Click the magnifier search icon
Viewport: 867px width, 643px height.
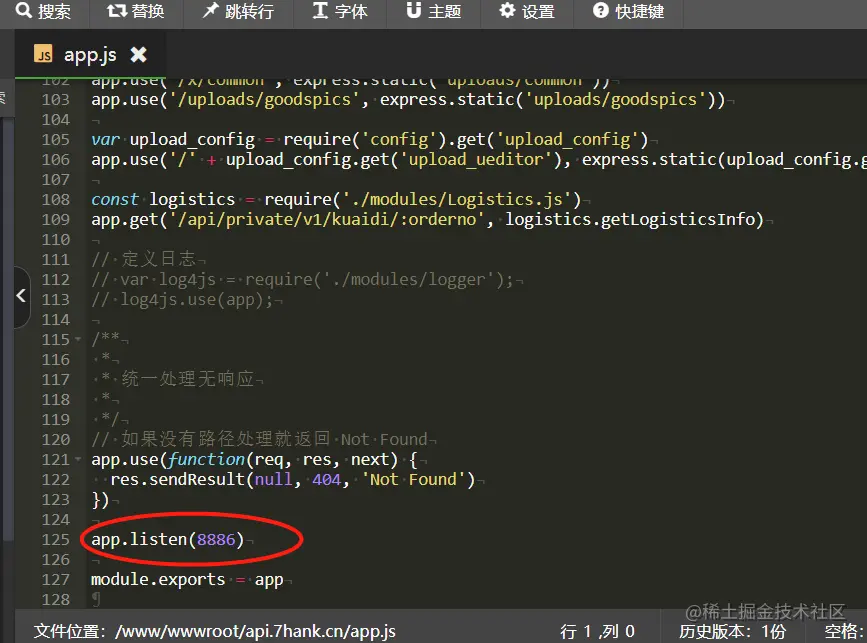point(24,10)
